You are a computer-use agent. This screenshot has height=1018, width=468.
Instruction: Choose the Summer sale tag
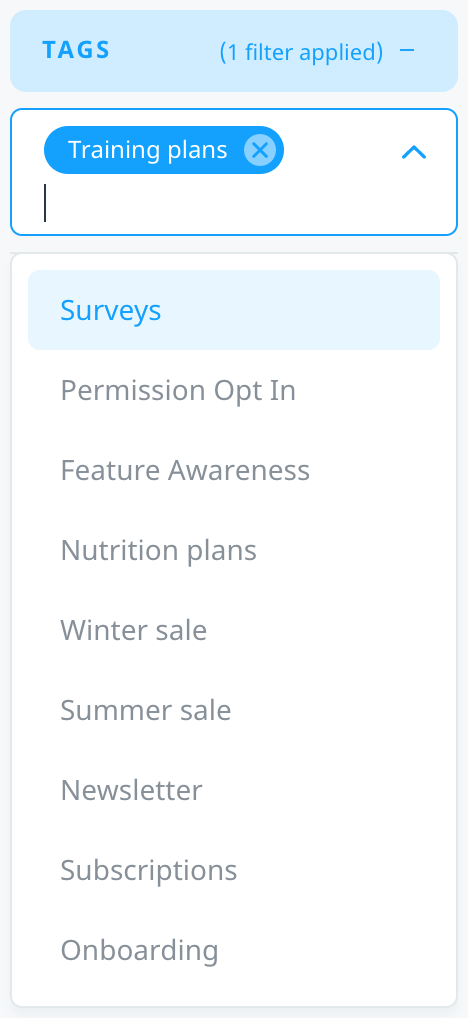[234, 710]
